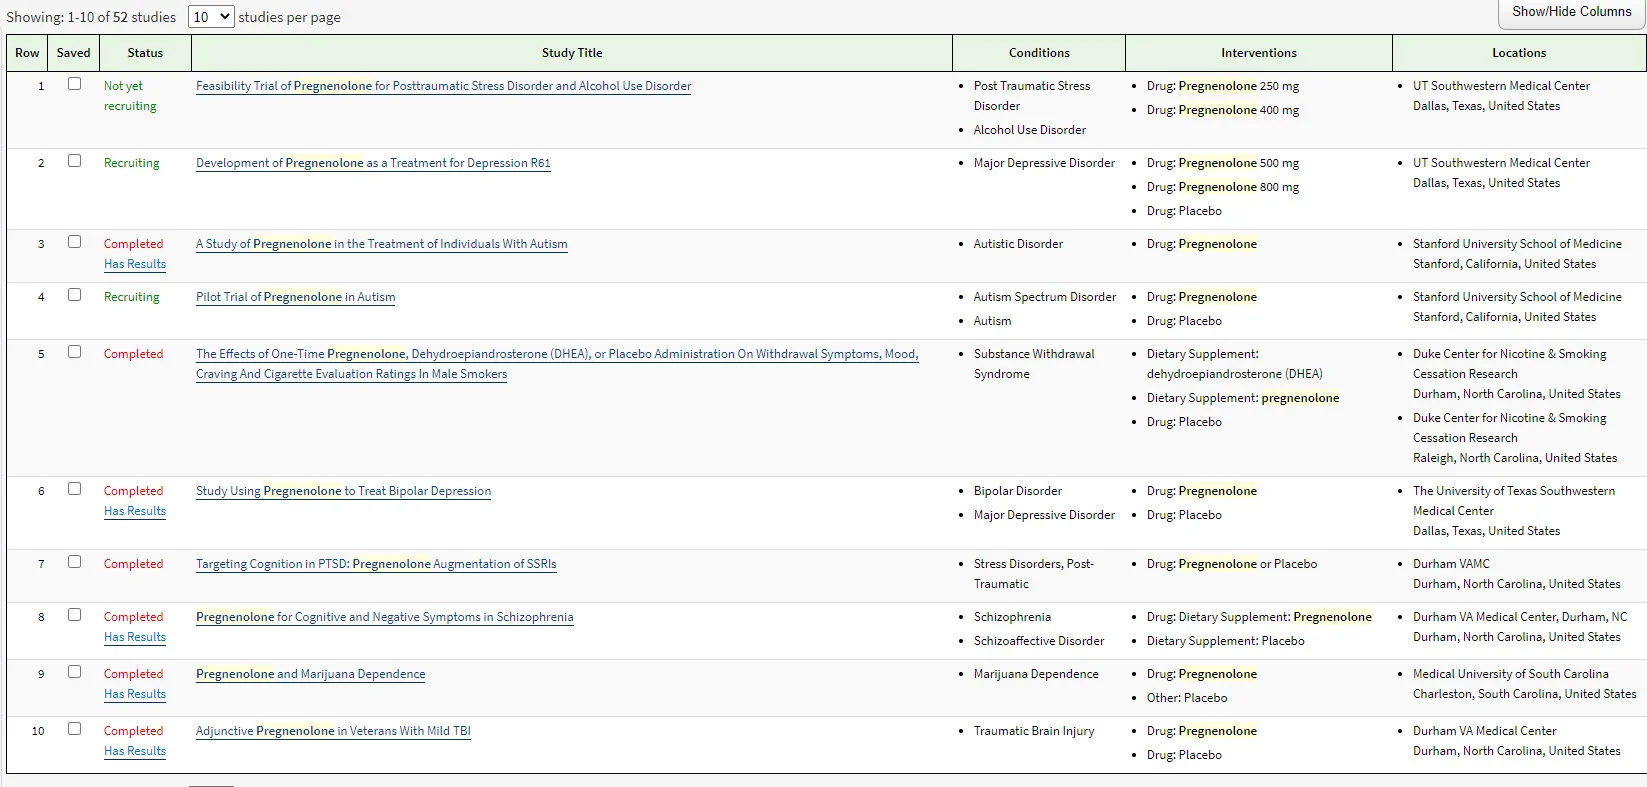Click the Conditions column header

pos(1039,53)
